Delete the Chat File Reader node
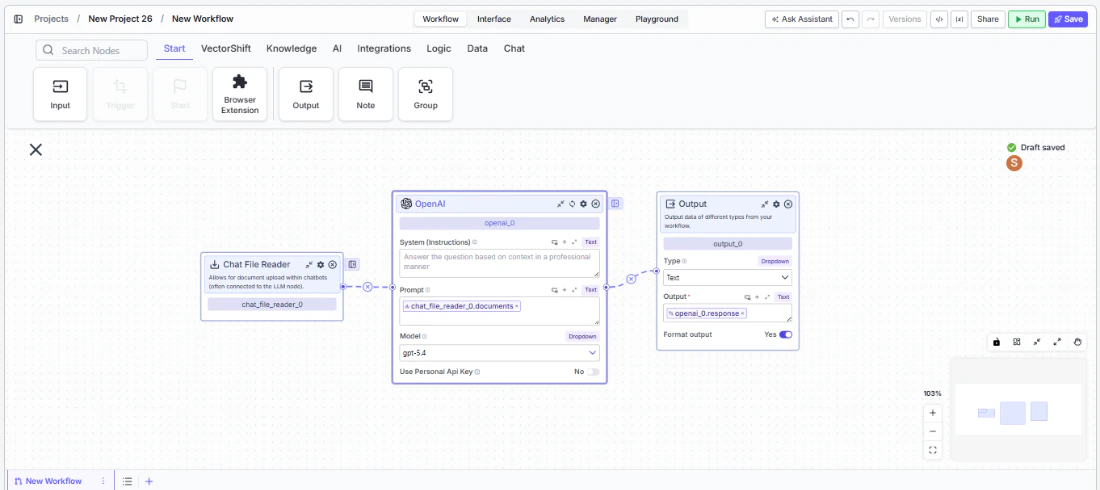1100x490 pixels. pyautogui.click(x=333, y=265)
